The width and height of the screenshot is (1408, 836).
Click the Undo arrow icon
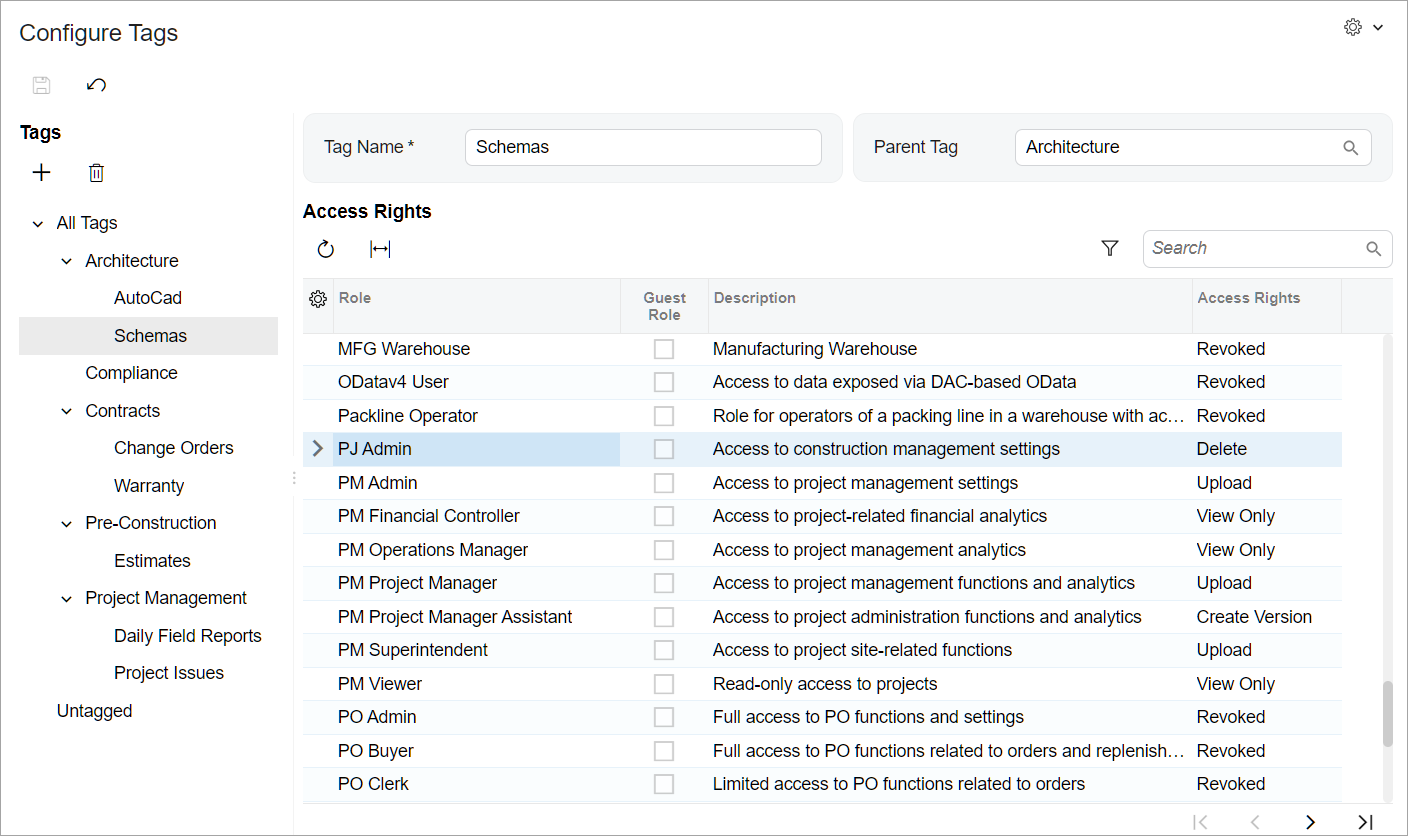(x=96, y=85)
